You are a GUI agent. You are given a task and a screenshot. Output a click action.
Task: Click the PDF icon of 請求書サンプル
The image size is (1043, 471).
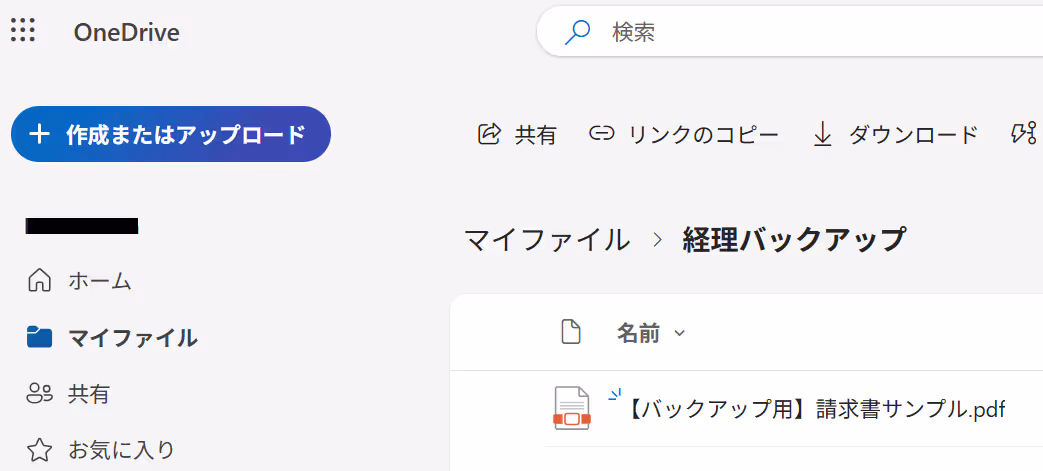[572, 408]
